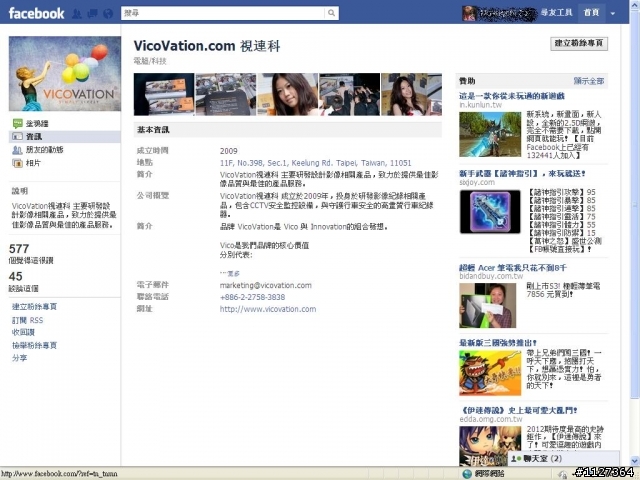Click the year 2009 founding value

[229, 151]
